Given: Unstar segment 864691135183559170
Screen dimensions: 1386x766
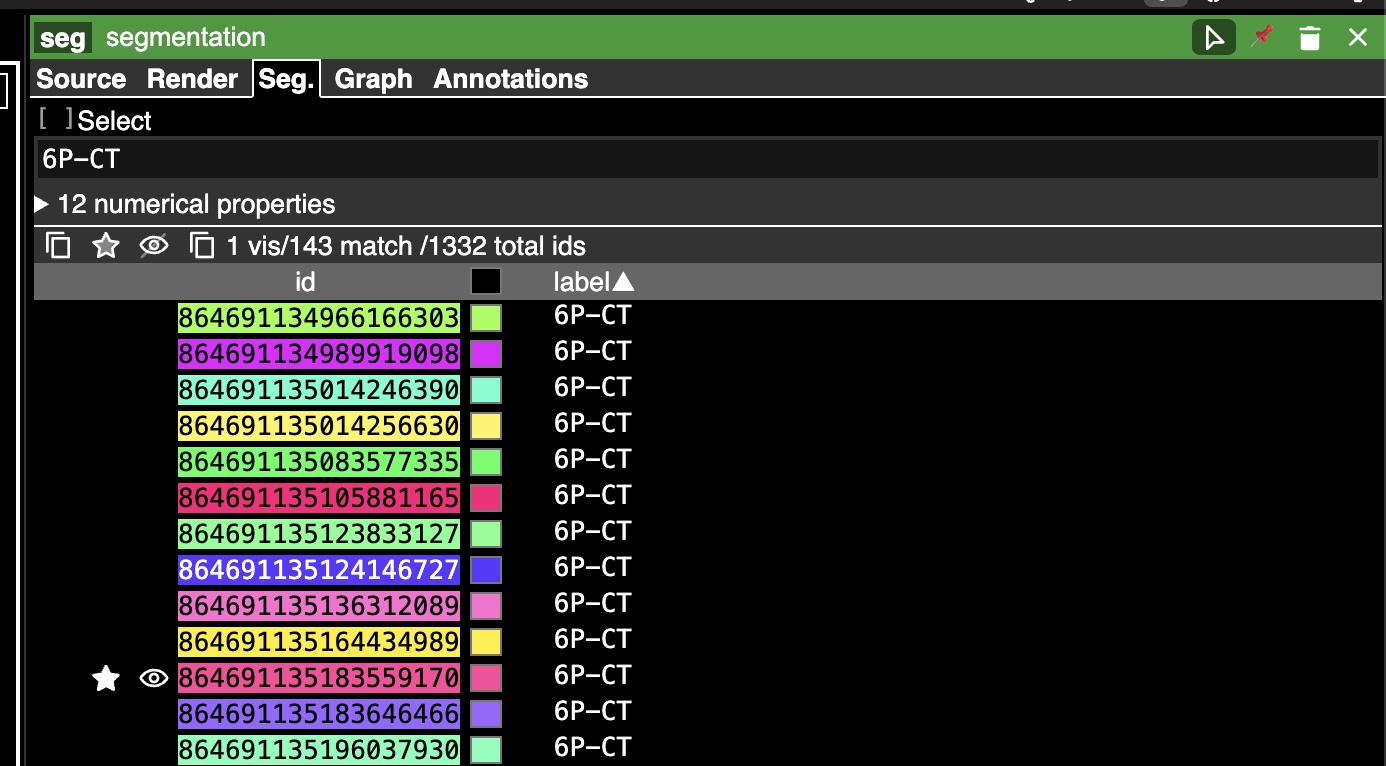Looking at the screenshot, I should [x=106, y=679].
